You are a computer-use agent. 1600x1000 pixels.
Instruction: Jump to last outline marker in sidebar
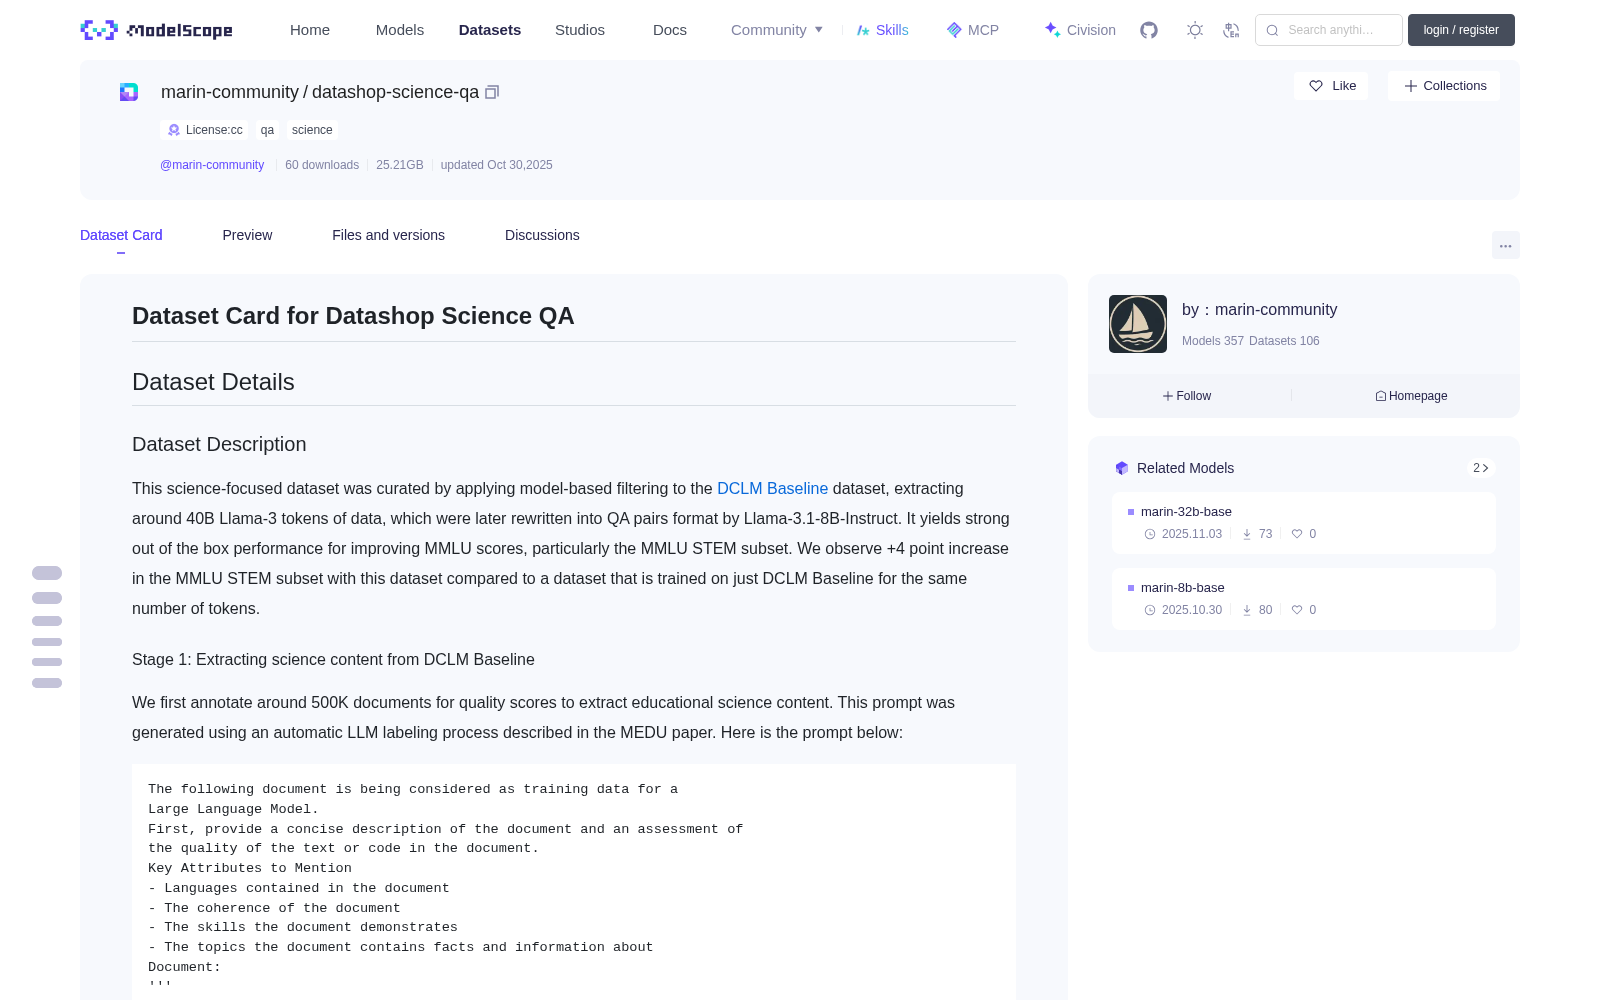pos(47,683)
